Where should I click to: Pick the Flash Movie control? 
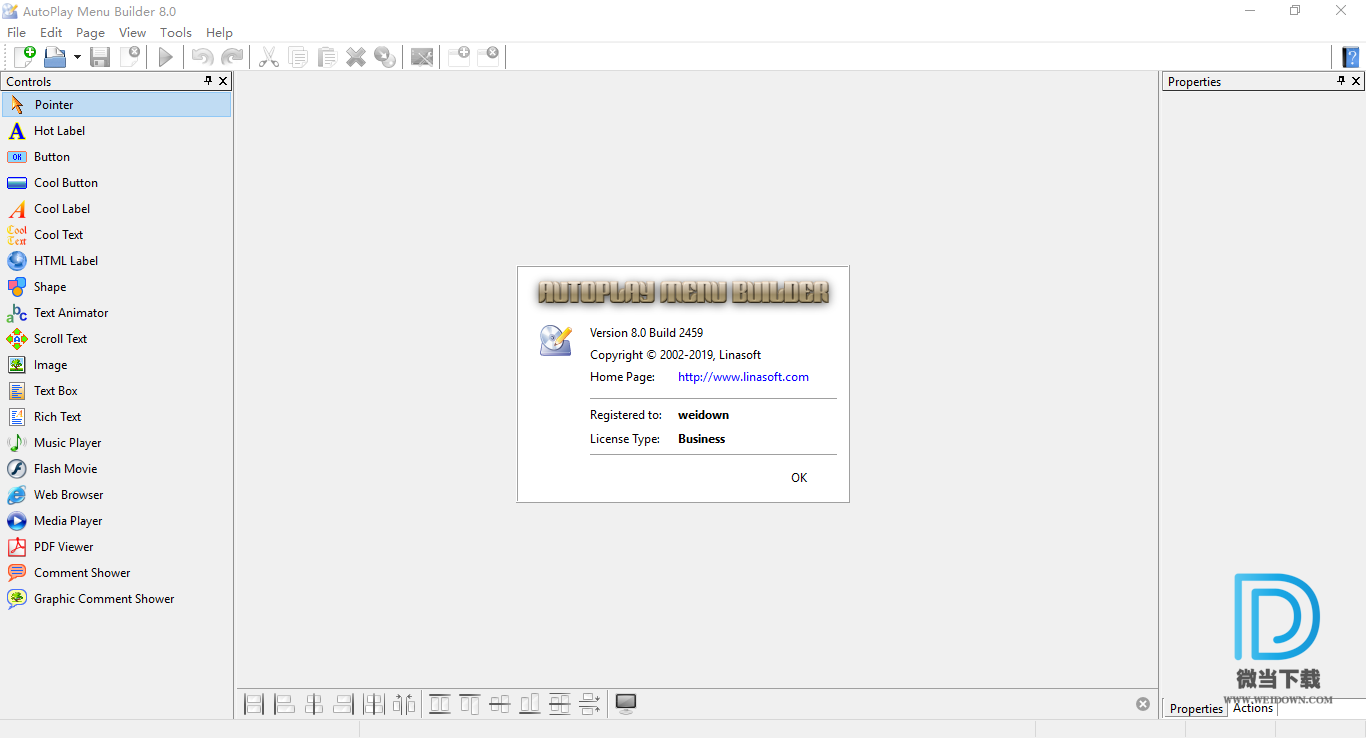pyautogui.click(x=116, y=469)
